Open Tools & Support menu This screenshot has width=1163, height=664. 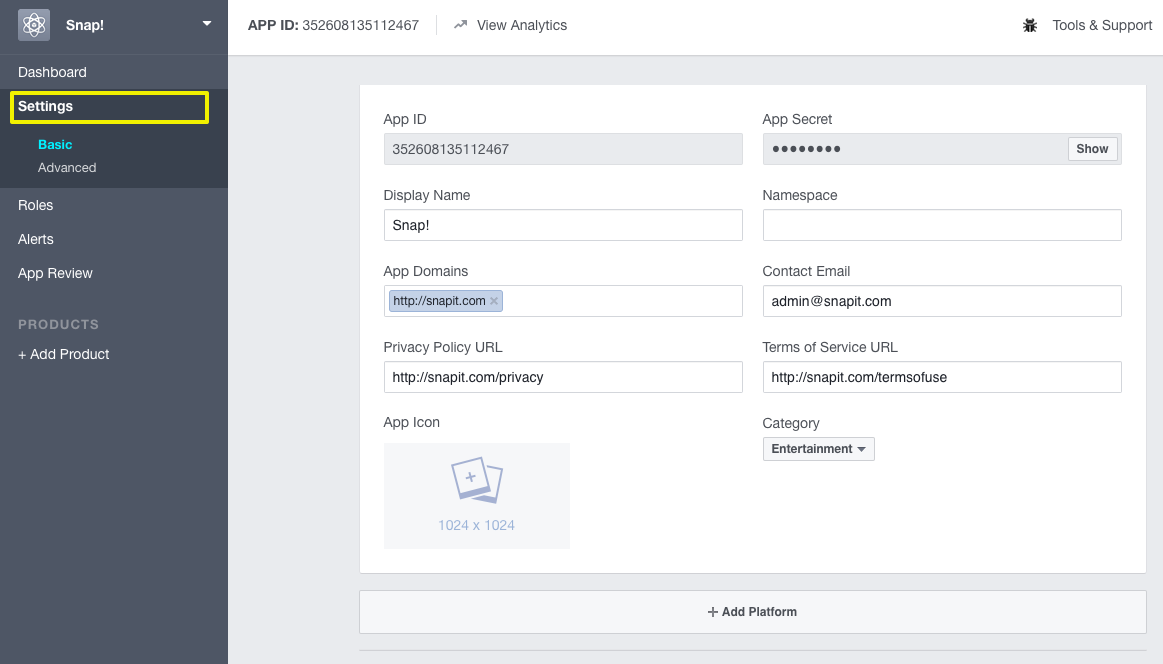(1102, 25)
